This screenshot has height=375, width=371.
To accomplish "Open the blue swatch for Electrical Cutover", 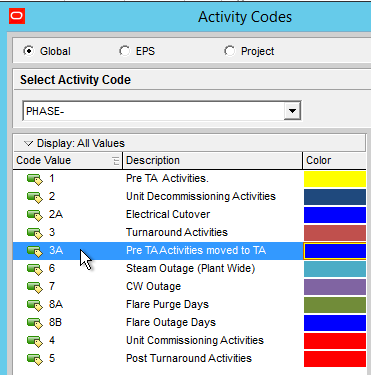I will [335, 215].
